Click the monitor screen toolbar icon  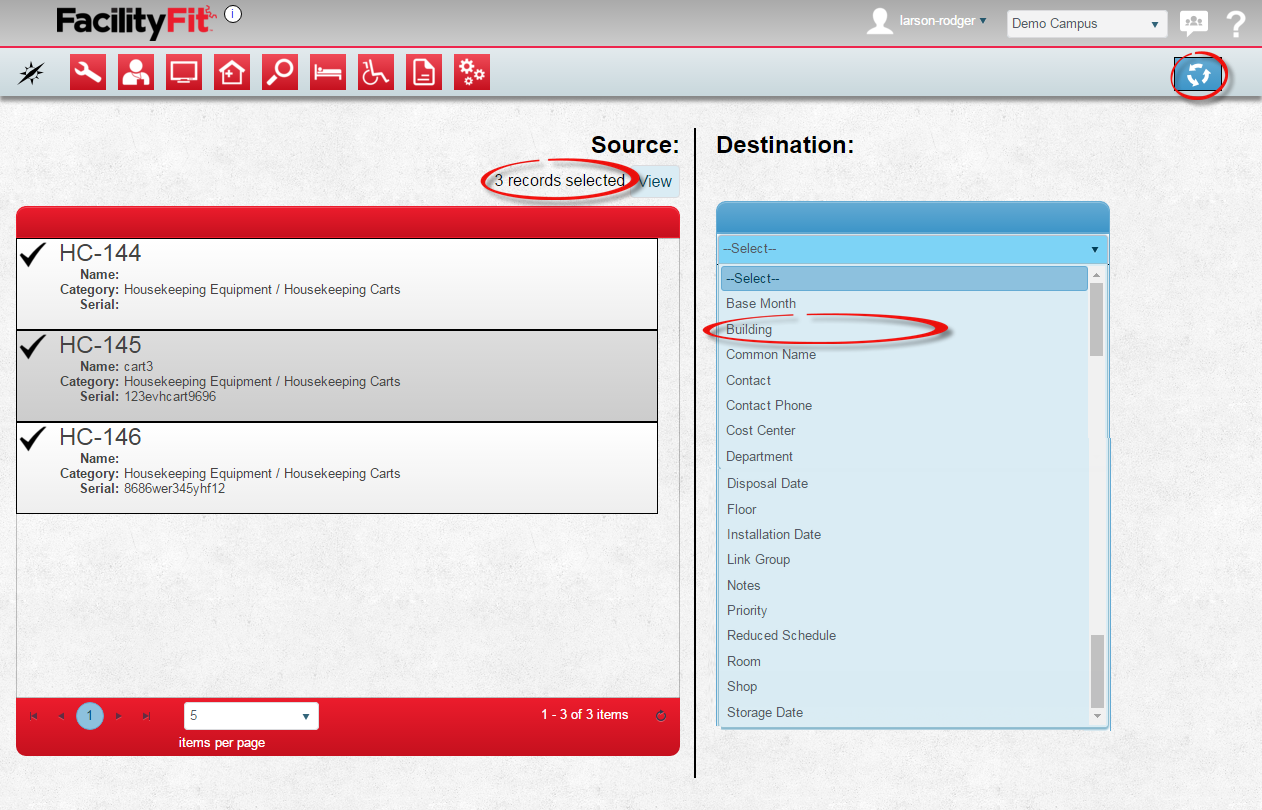click(x=184, y=72)
